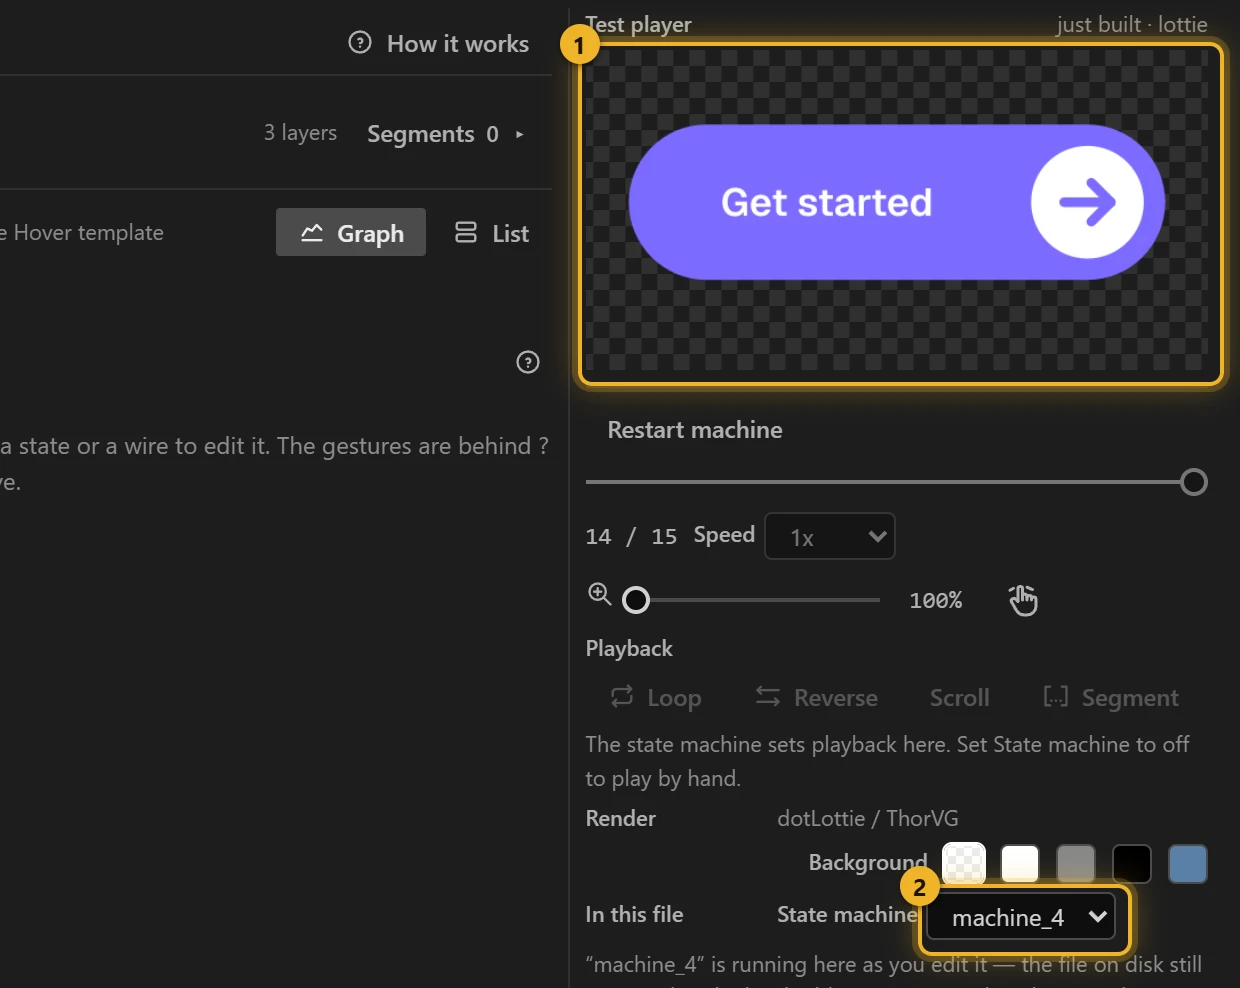Viewport: 1240px width, 988px height.
Task: Click the "just built · lottie" status text
Action: coord(1132,24)
